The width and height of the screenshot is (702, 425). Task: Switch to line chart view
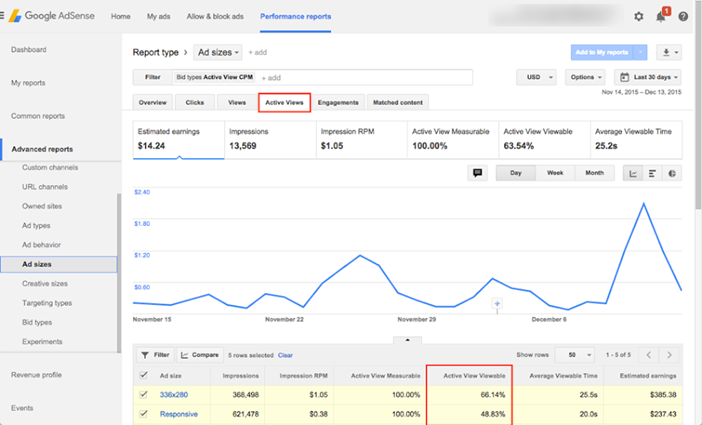pos(633,173)
